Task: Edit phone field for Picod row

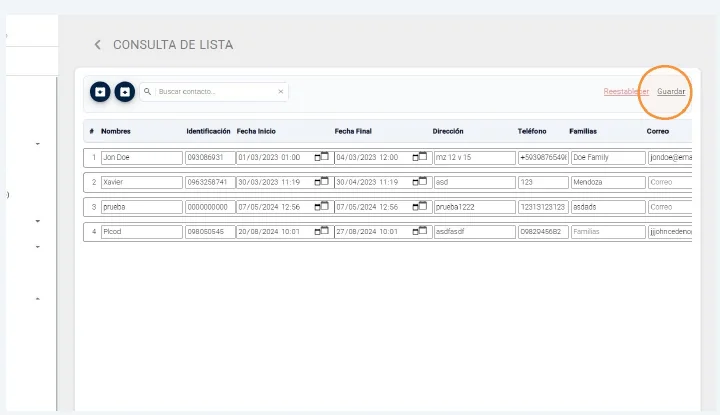Action: coord(543,232)
